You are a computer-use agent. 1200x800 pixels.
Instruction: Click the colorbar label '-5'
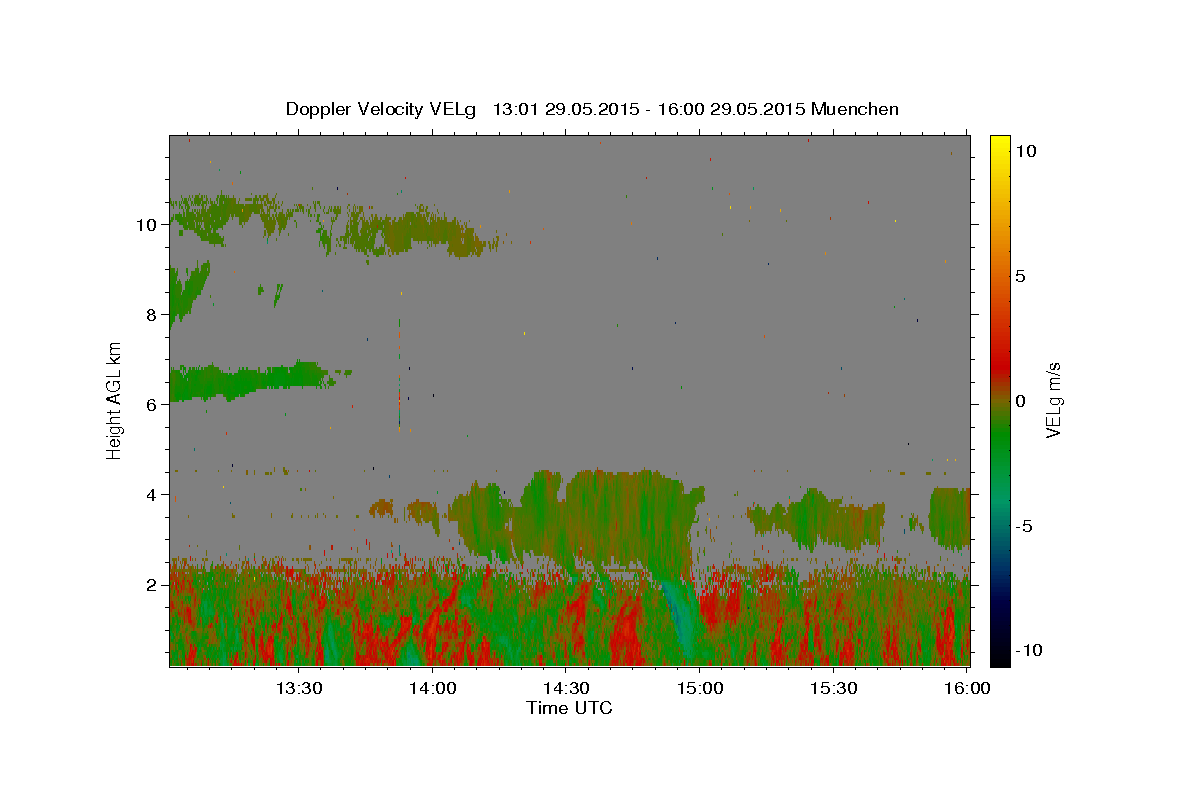click(1025, 526)
